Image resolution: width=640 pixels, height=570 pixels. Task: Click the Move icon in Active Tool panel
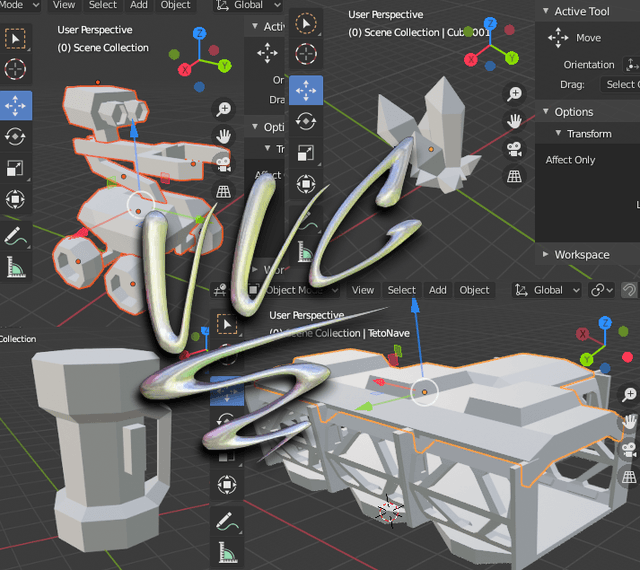point(558,38)
